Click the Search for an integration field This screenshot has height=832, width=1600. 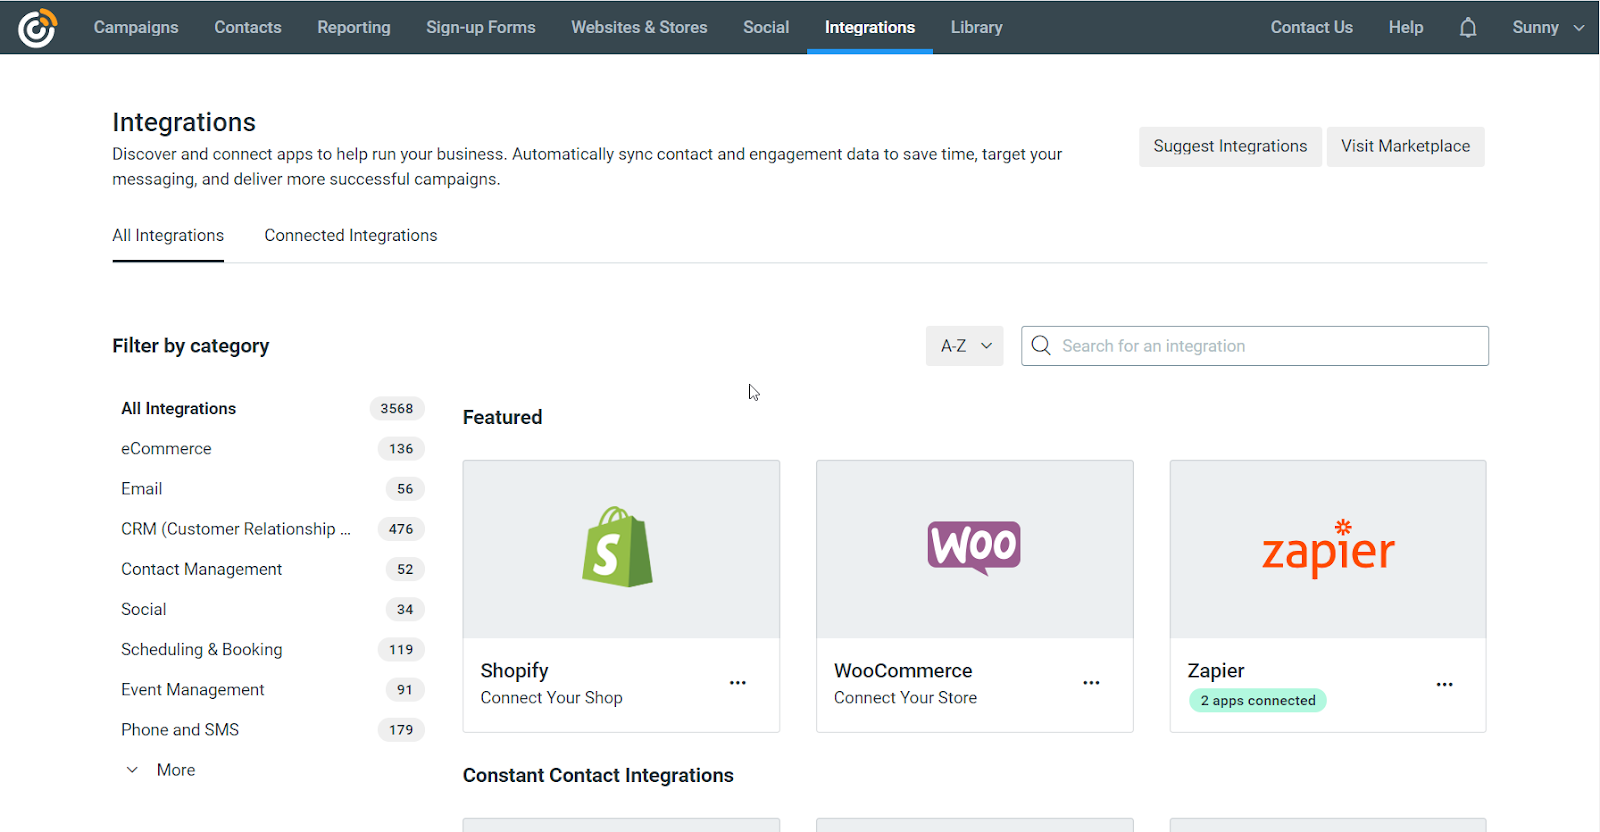(x=1254, y=346)
